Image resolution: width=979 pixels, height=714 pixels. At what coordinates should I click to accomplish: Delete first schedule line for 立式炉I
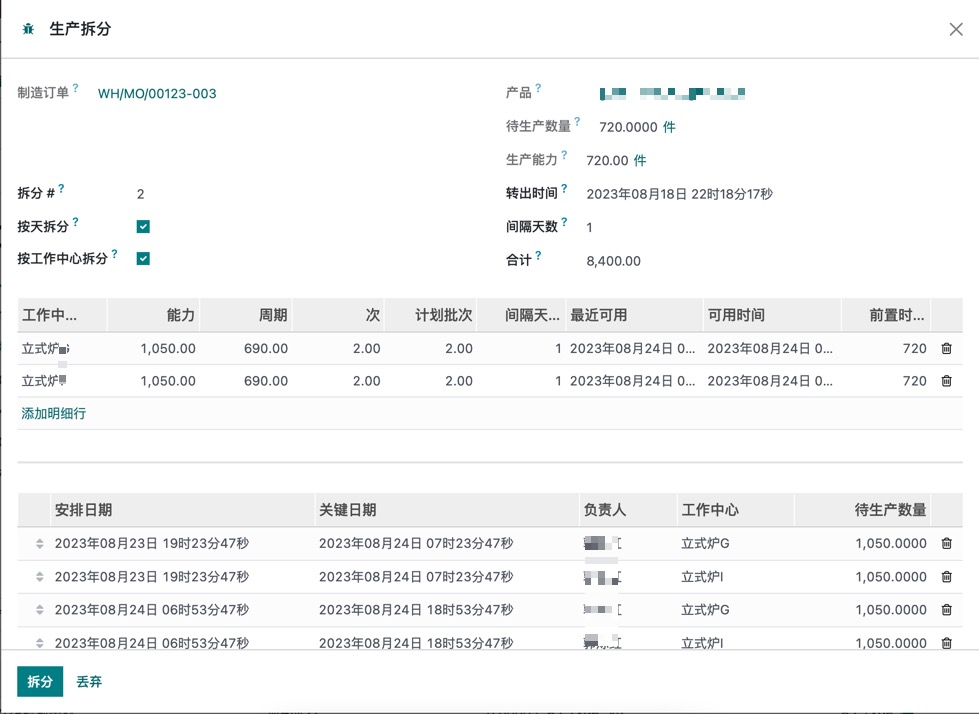point(946,577)
